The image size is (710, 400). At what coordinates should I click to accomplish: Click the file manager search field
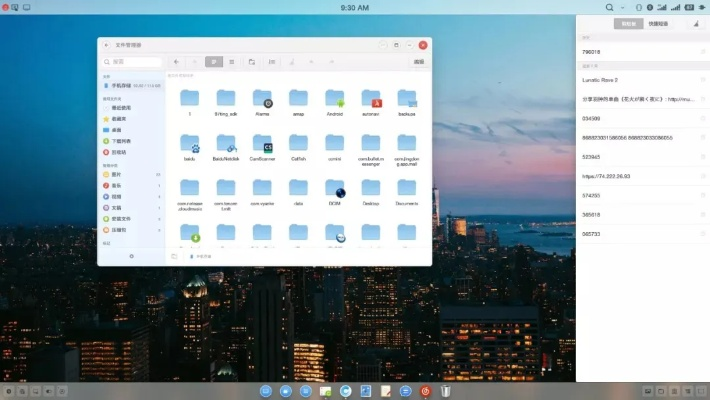131,61
